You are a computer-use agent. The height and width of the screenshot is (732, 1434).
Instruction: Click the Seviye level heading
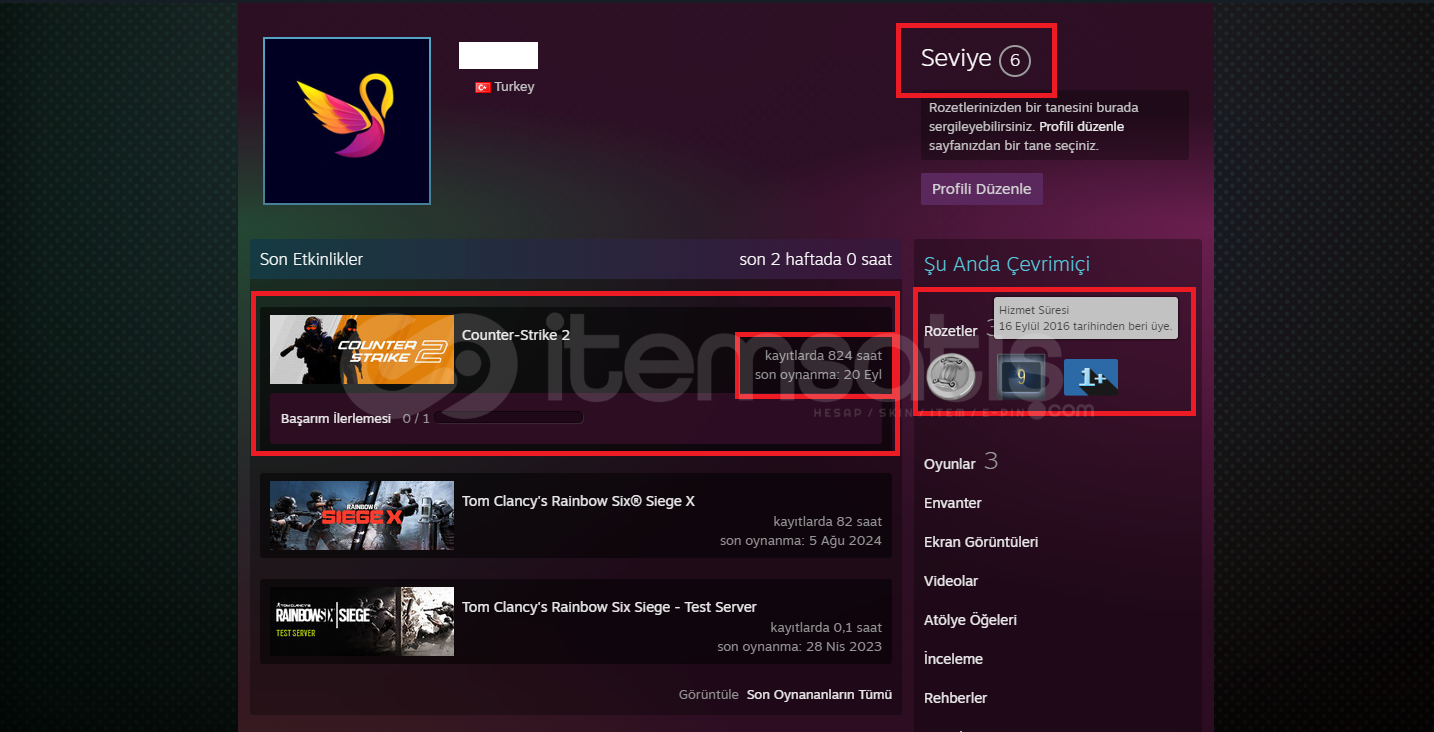pos(956,59)
